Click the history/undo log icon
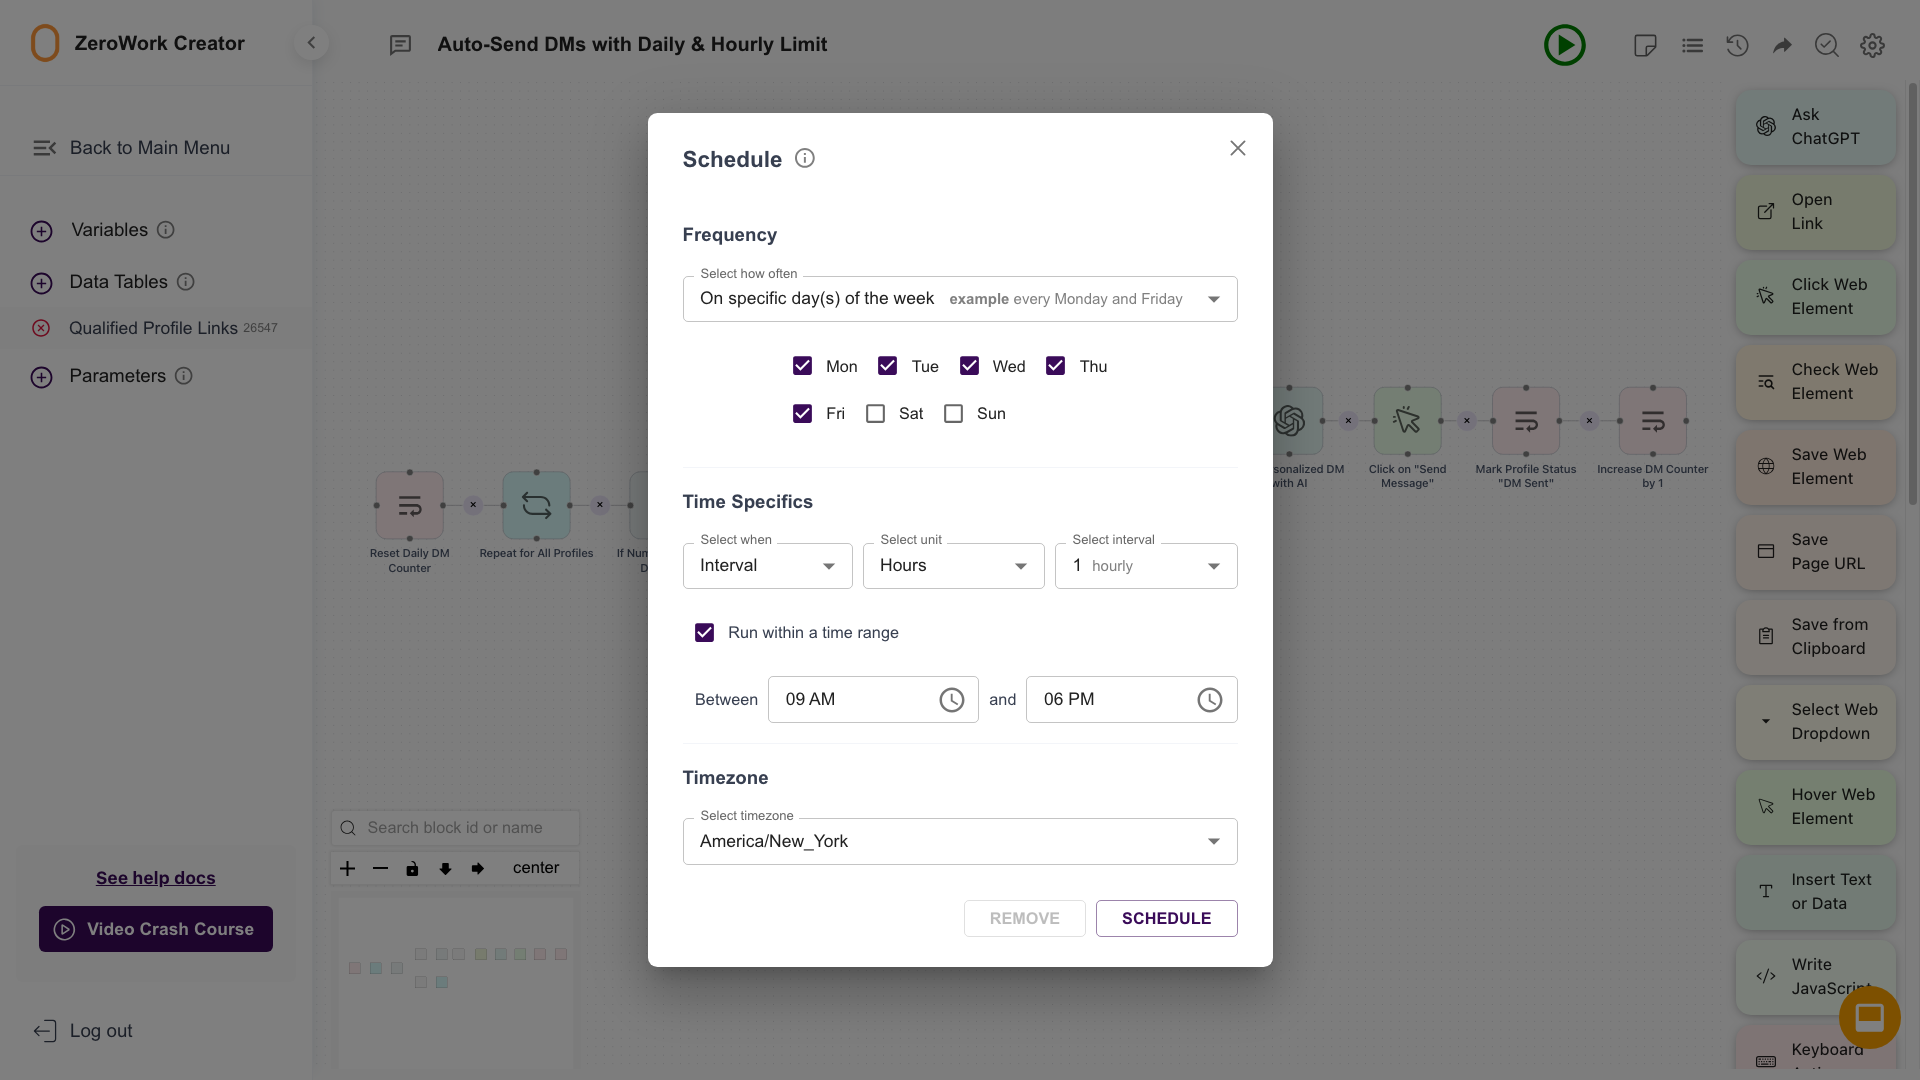The image size is (1920, 1080). click(1737, 44)
